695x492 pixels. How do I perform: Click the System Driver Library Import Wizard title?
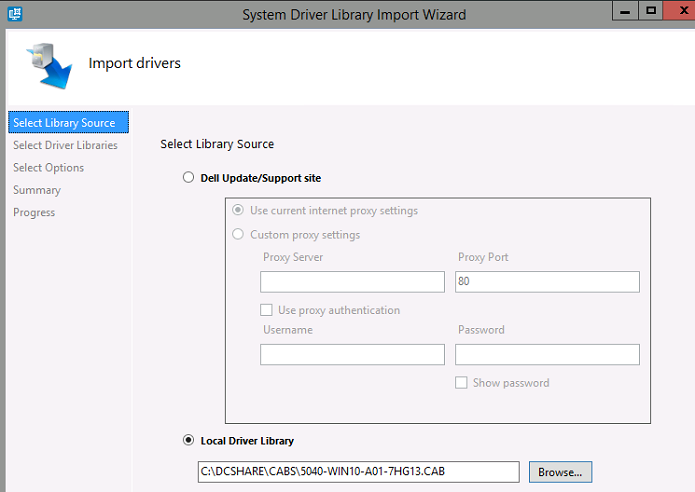click(x=354, y=15)
